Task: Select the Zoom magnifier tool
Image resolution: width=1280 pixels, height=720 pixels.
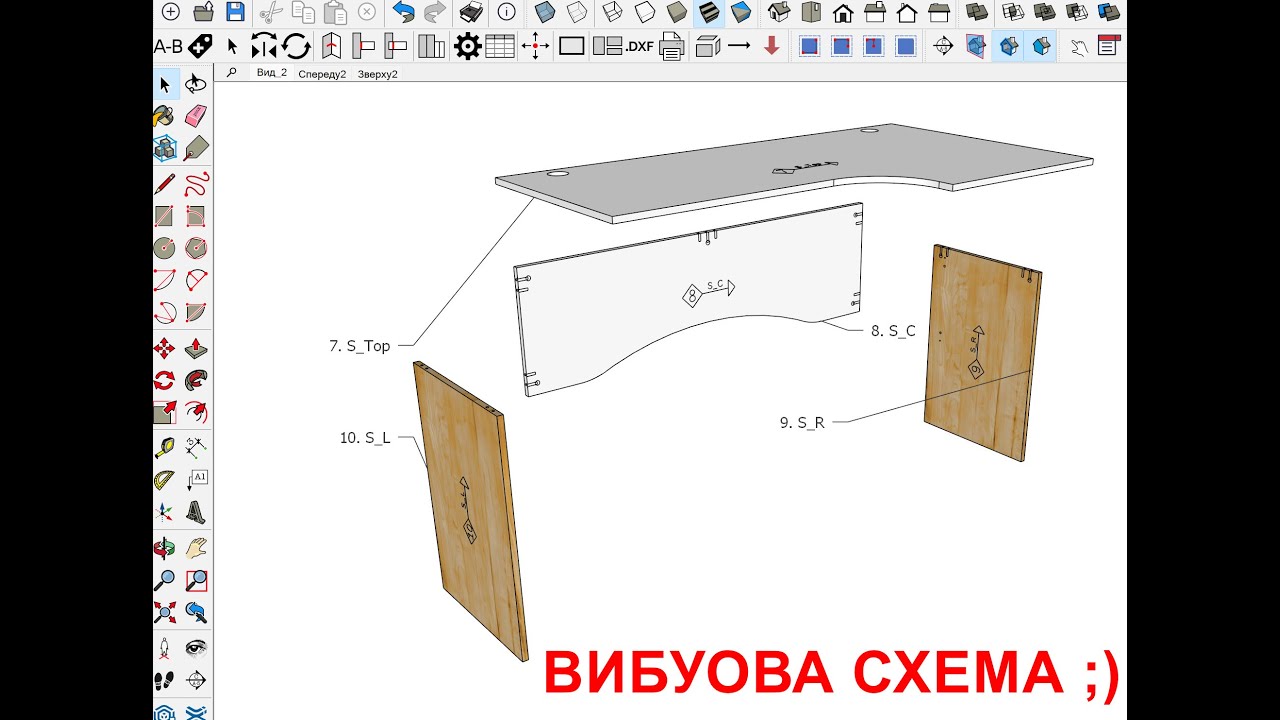Action: [x=165, y=580]
